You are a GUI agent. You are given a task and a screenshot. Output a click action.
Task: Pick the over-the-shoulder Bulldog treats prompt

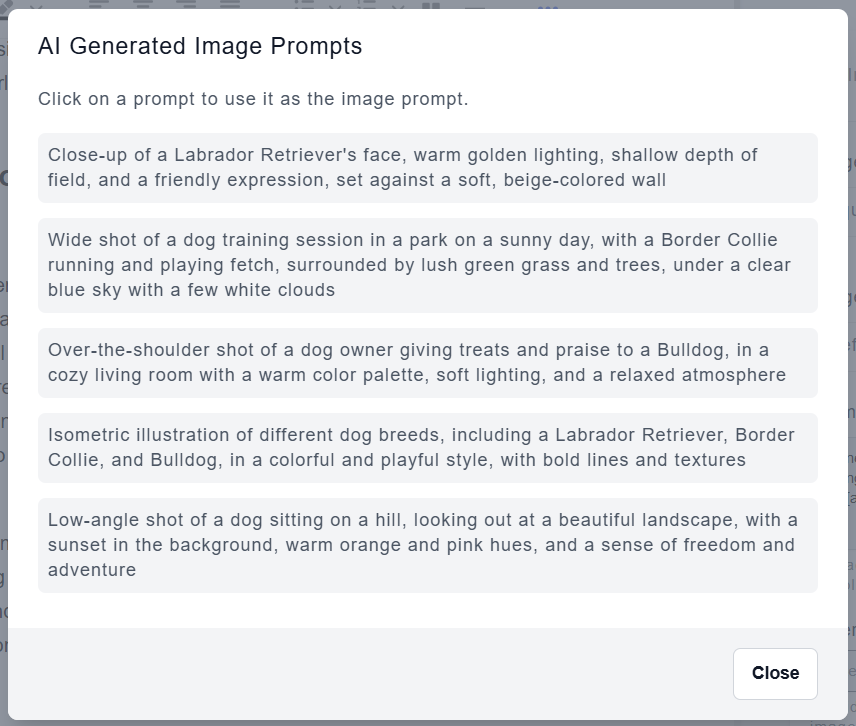point(427,363)
